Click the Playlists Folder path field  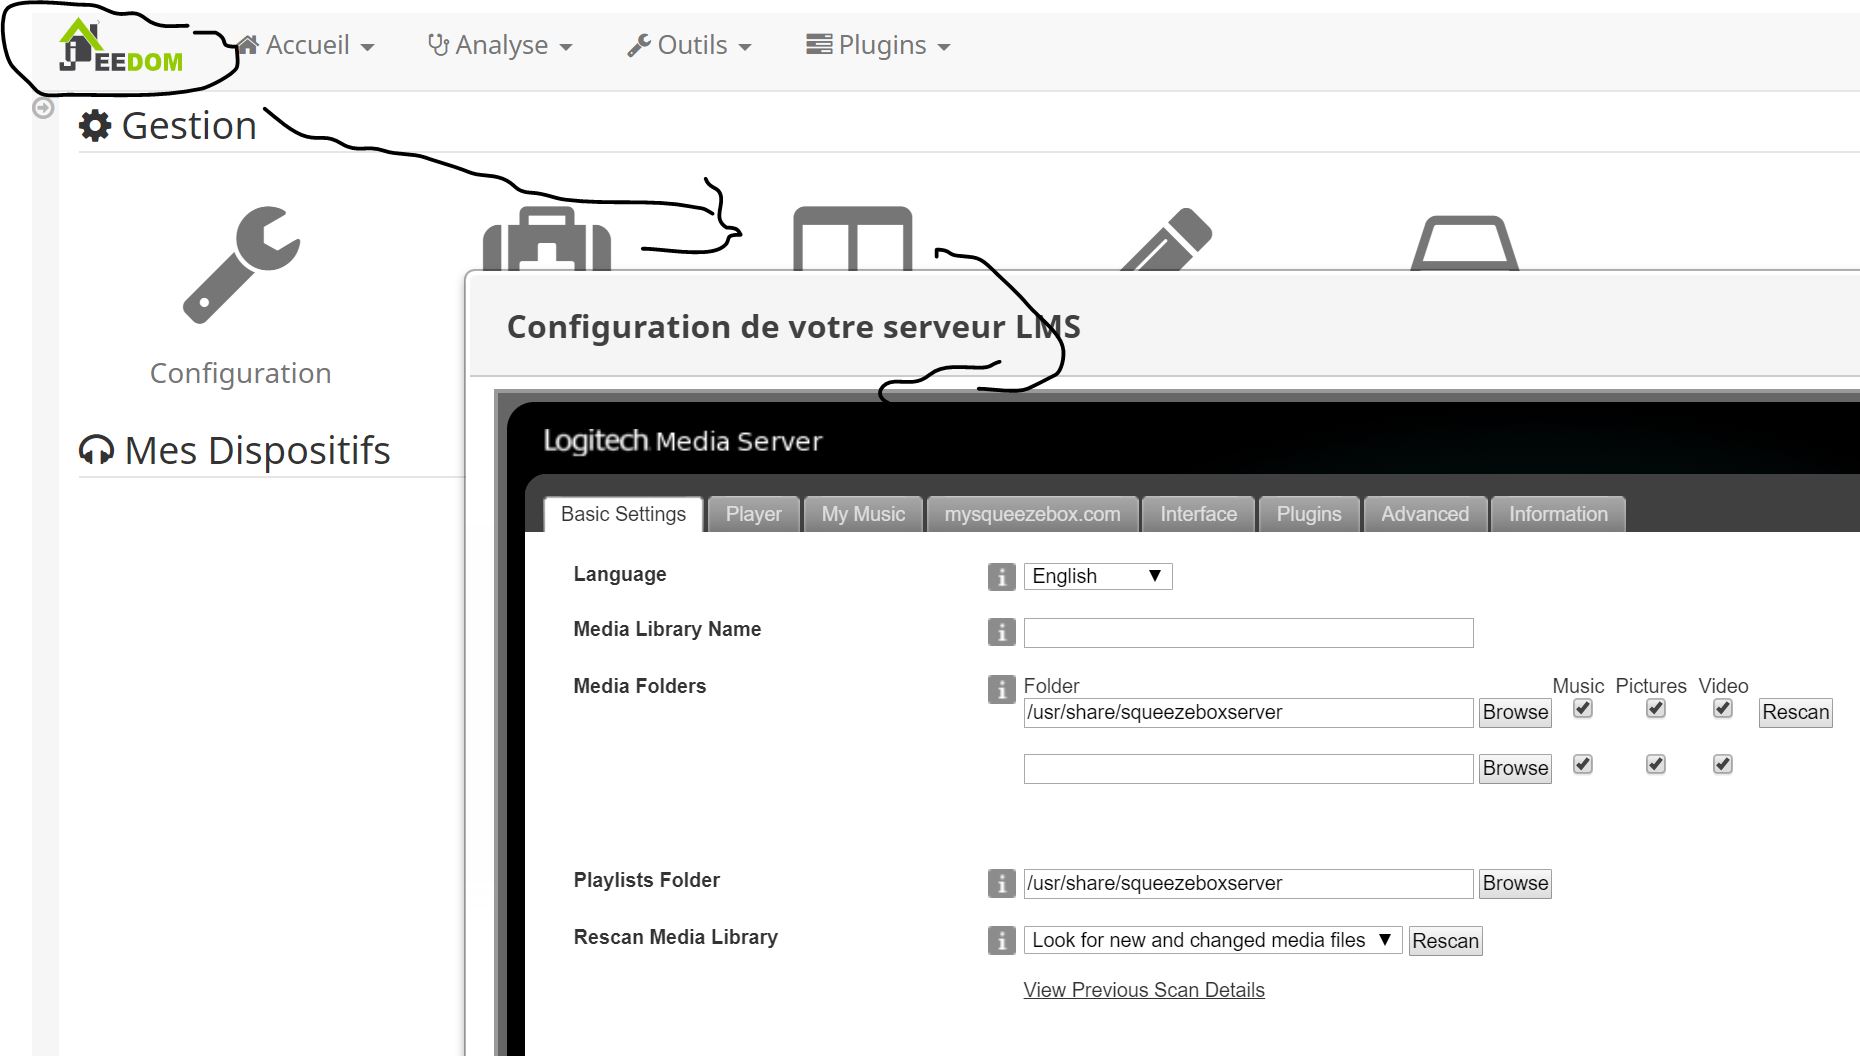(x=1248, y=883)
